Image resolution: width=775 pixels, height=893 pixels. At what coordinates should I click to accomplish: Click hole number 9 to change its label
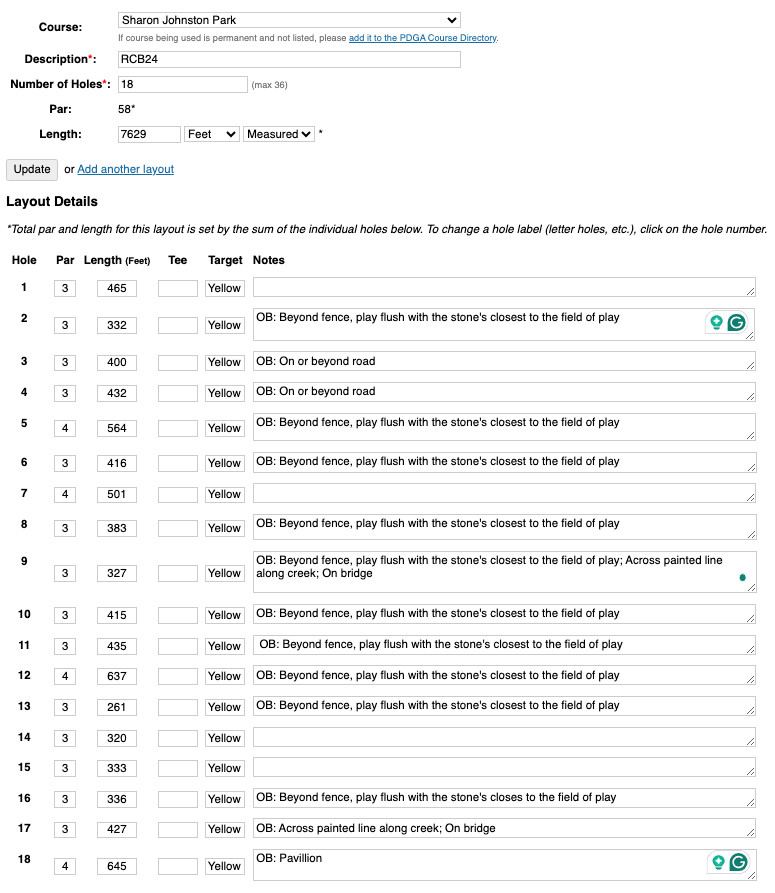click(24, 561)
